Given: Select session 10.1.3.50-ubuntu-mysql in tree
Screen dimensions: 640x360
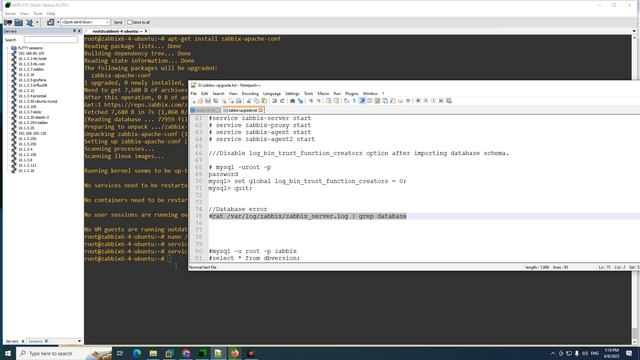Looking at the screenshot, I should [38, 101].
